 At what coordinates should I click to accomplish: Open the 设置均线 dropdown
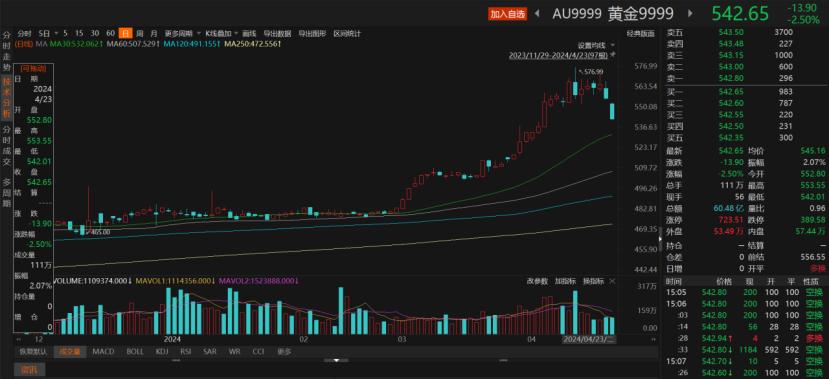(x=596, y=45)
